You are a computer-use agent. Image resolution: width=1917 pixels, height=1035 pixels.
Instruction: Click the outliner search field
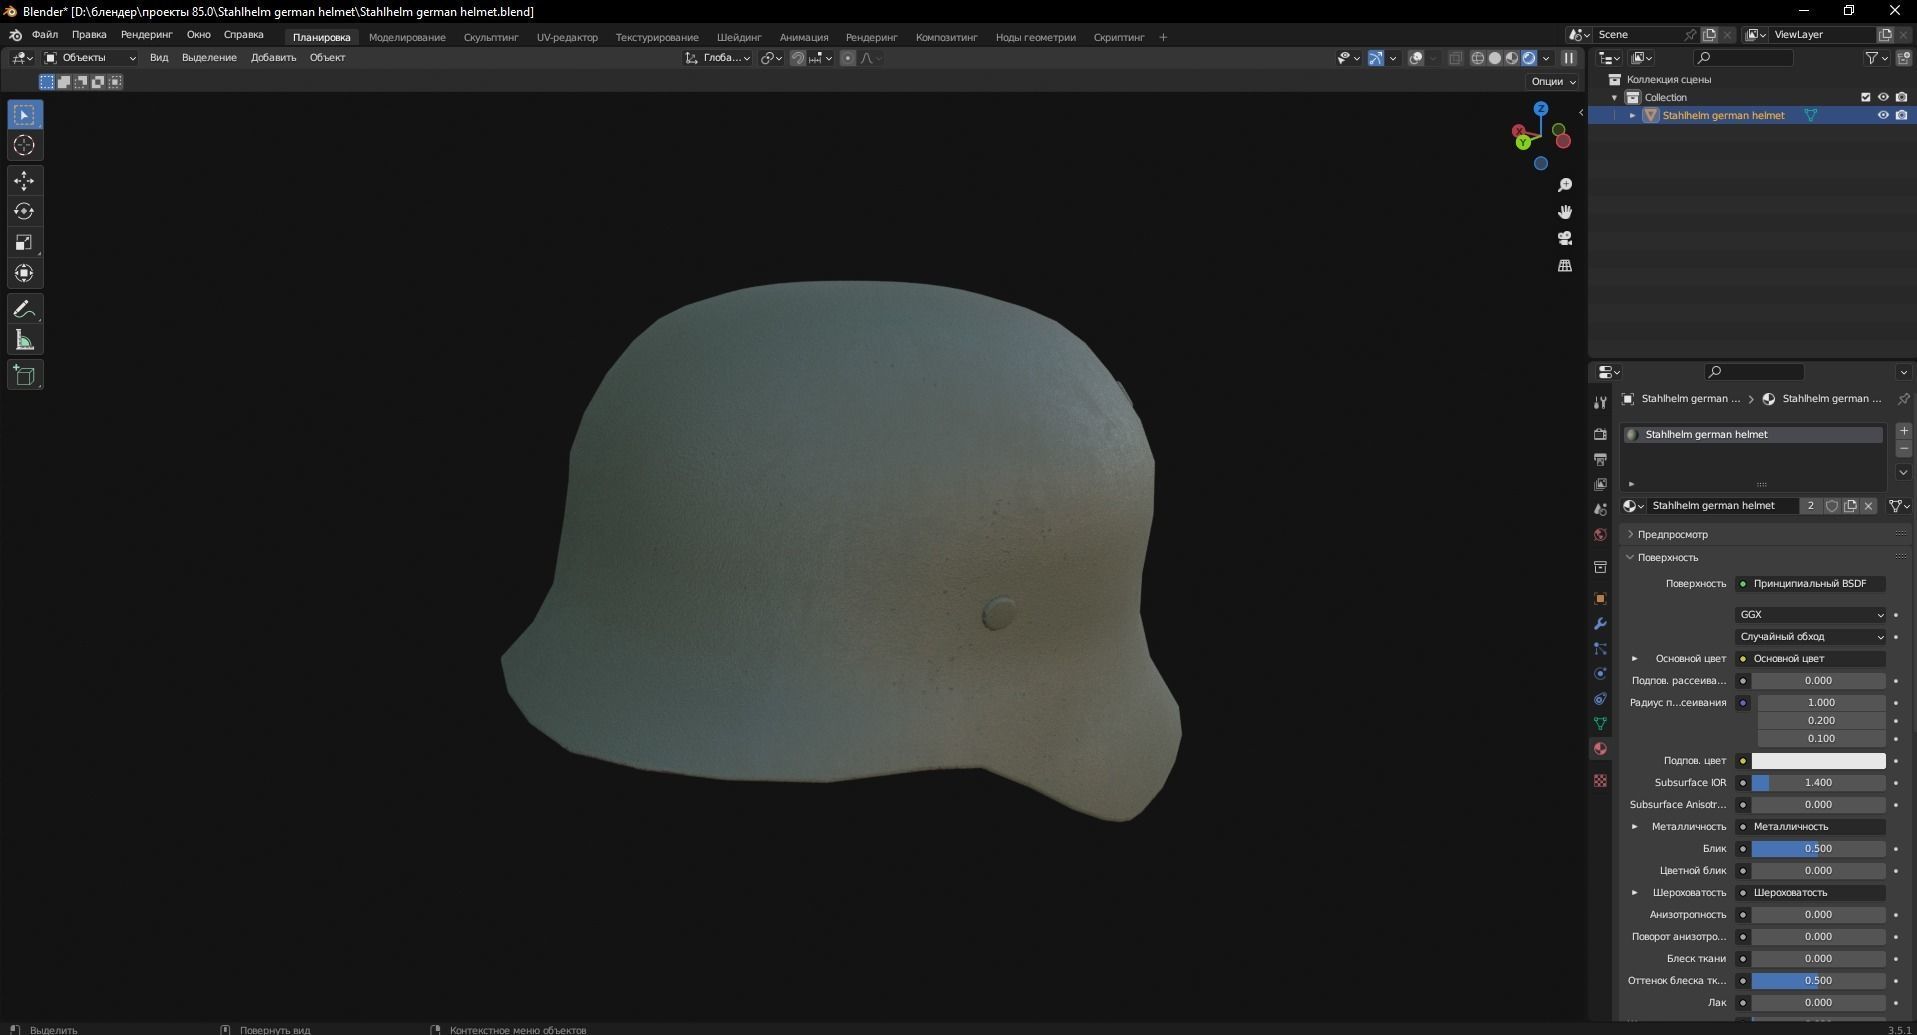[1745, 58]
